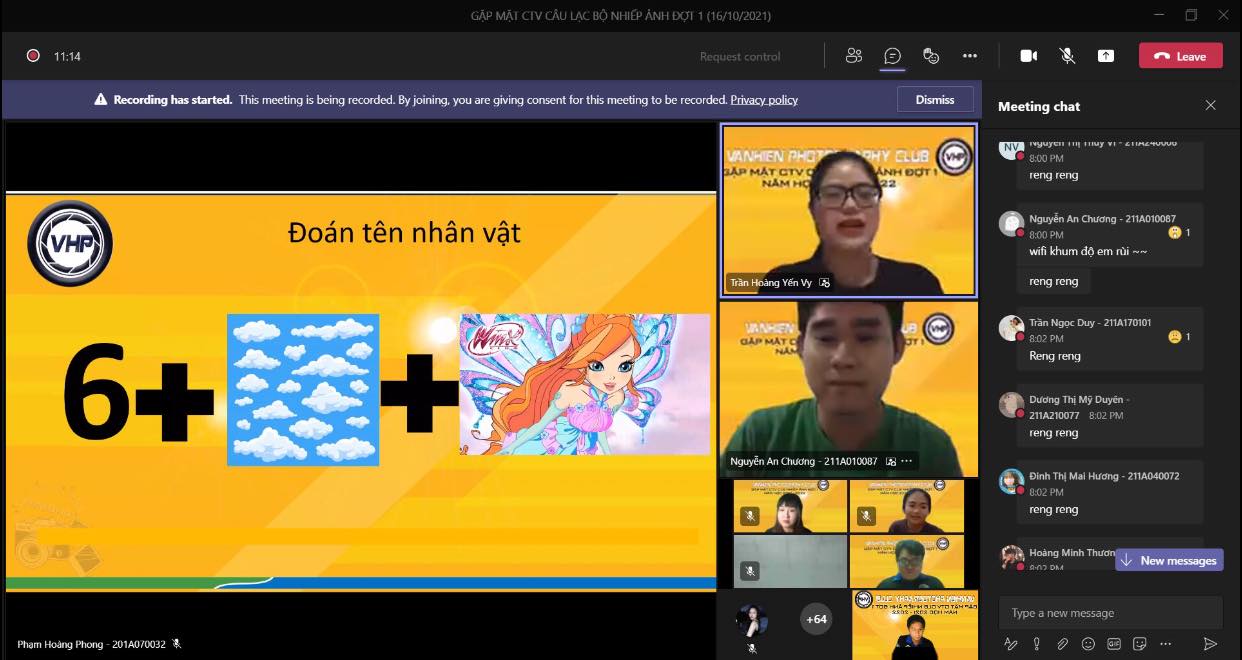Click the Meeting chat heading
Screen dimensions: 1242x660
(x=1039, y=106)
